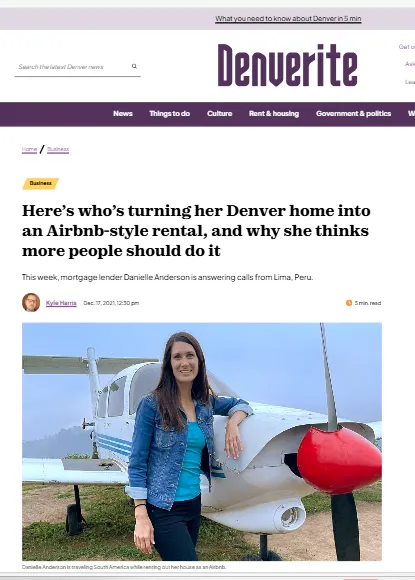The height and width of the screenshot is (580, 415).
Task: Open the Denverite logo homepage
Action: [287, 65]
